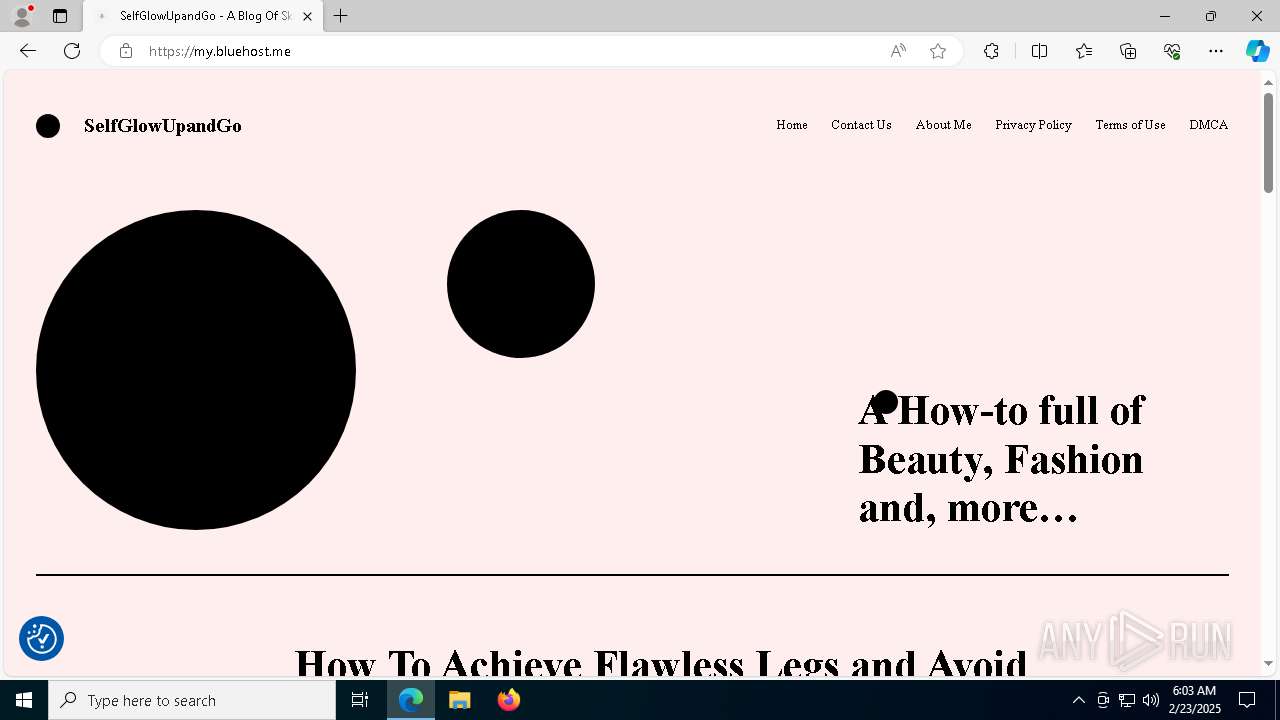Image resolution: width=1280 pixels, height=720 pixels.
Task: Open the browser profile icon
Action: (22, 16)
